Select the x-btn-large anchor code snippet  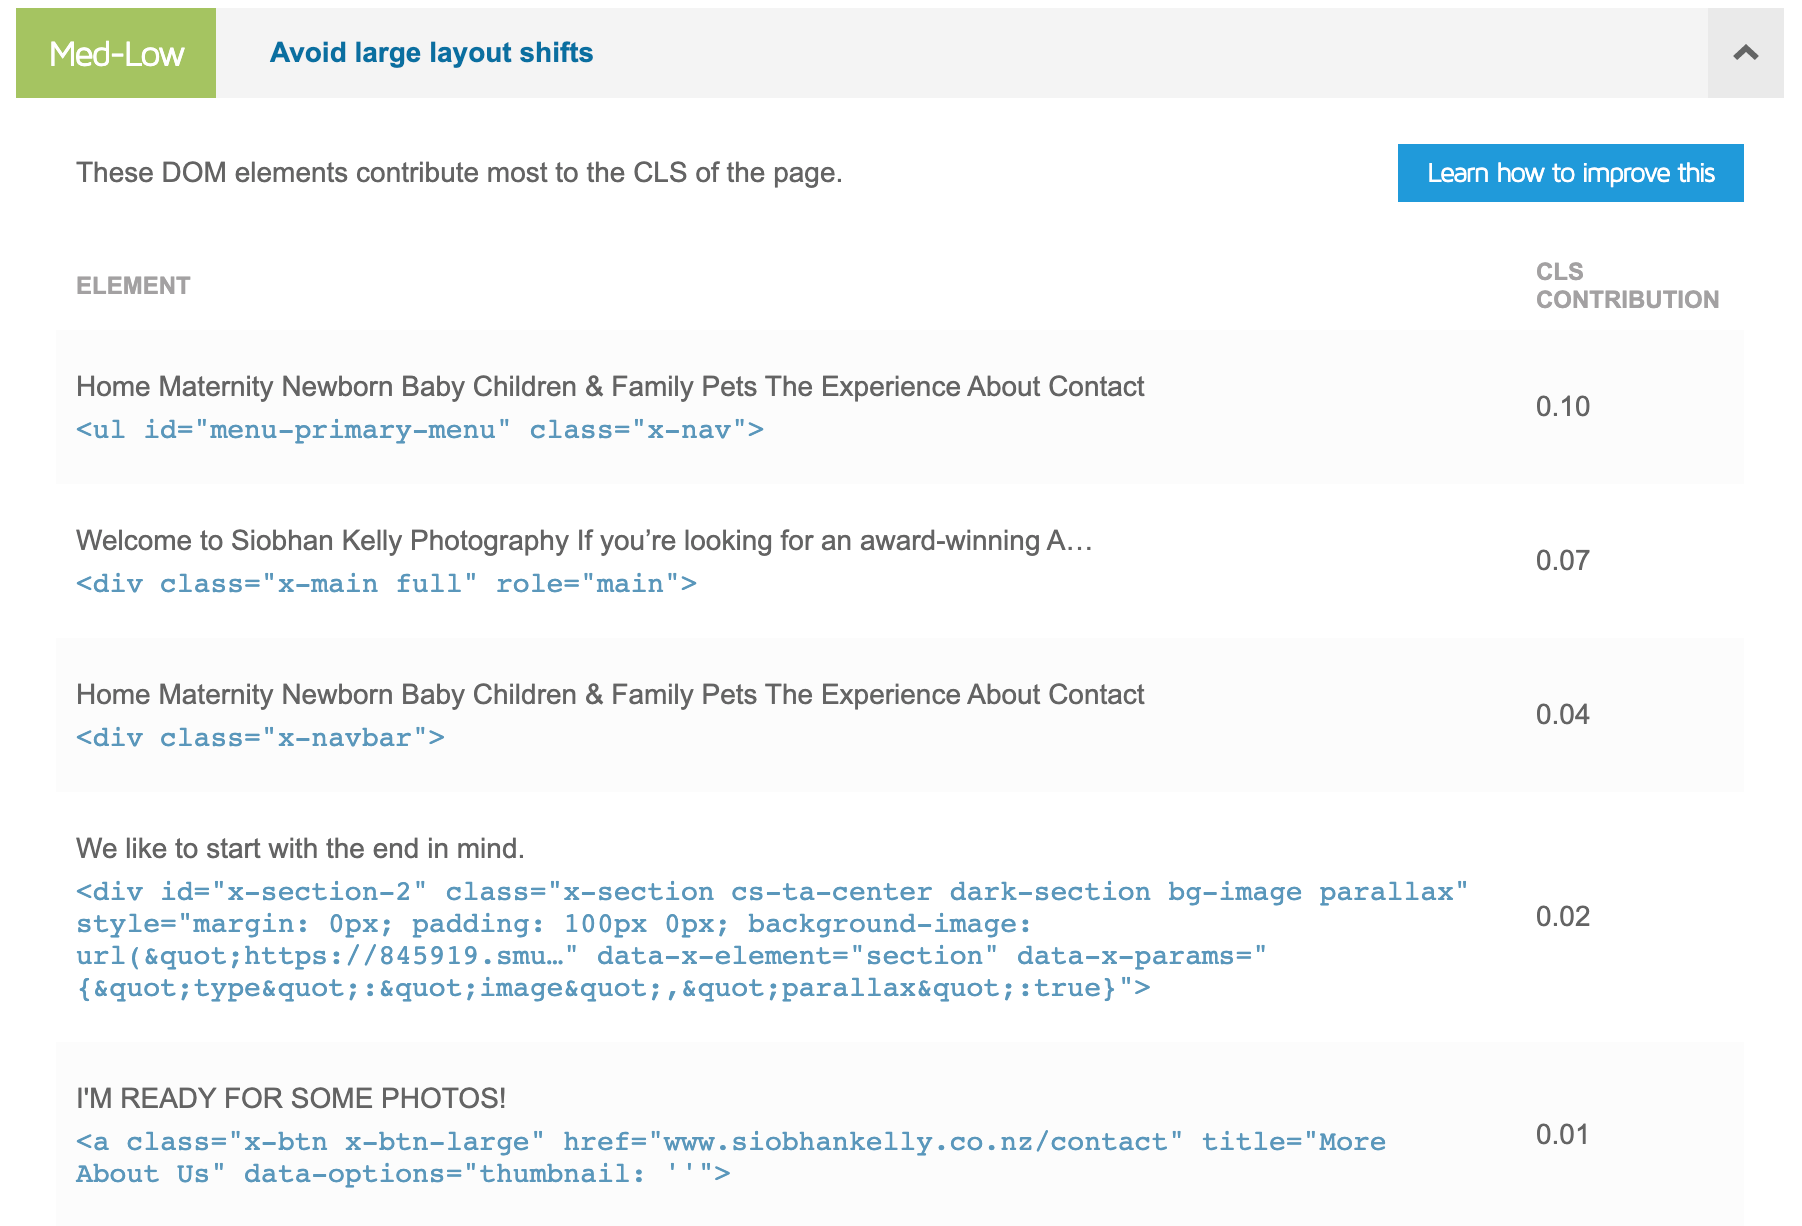coord(731,1158)
